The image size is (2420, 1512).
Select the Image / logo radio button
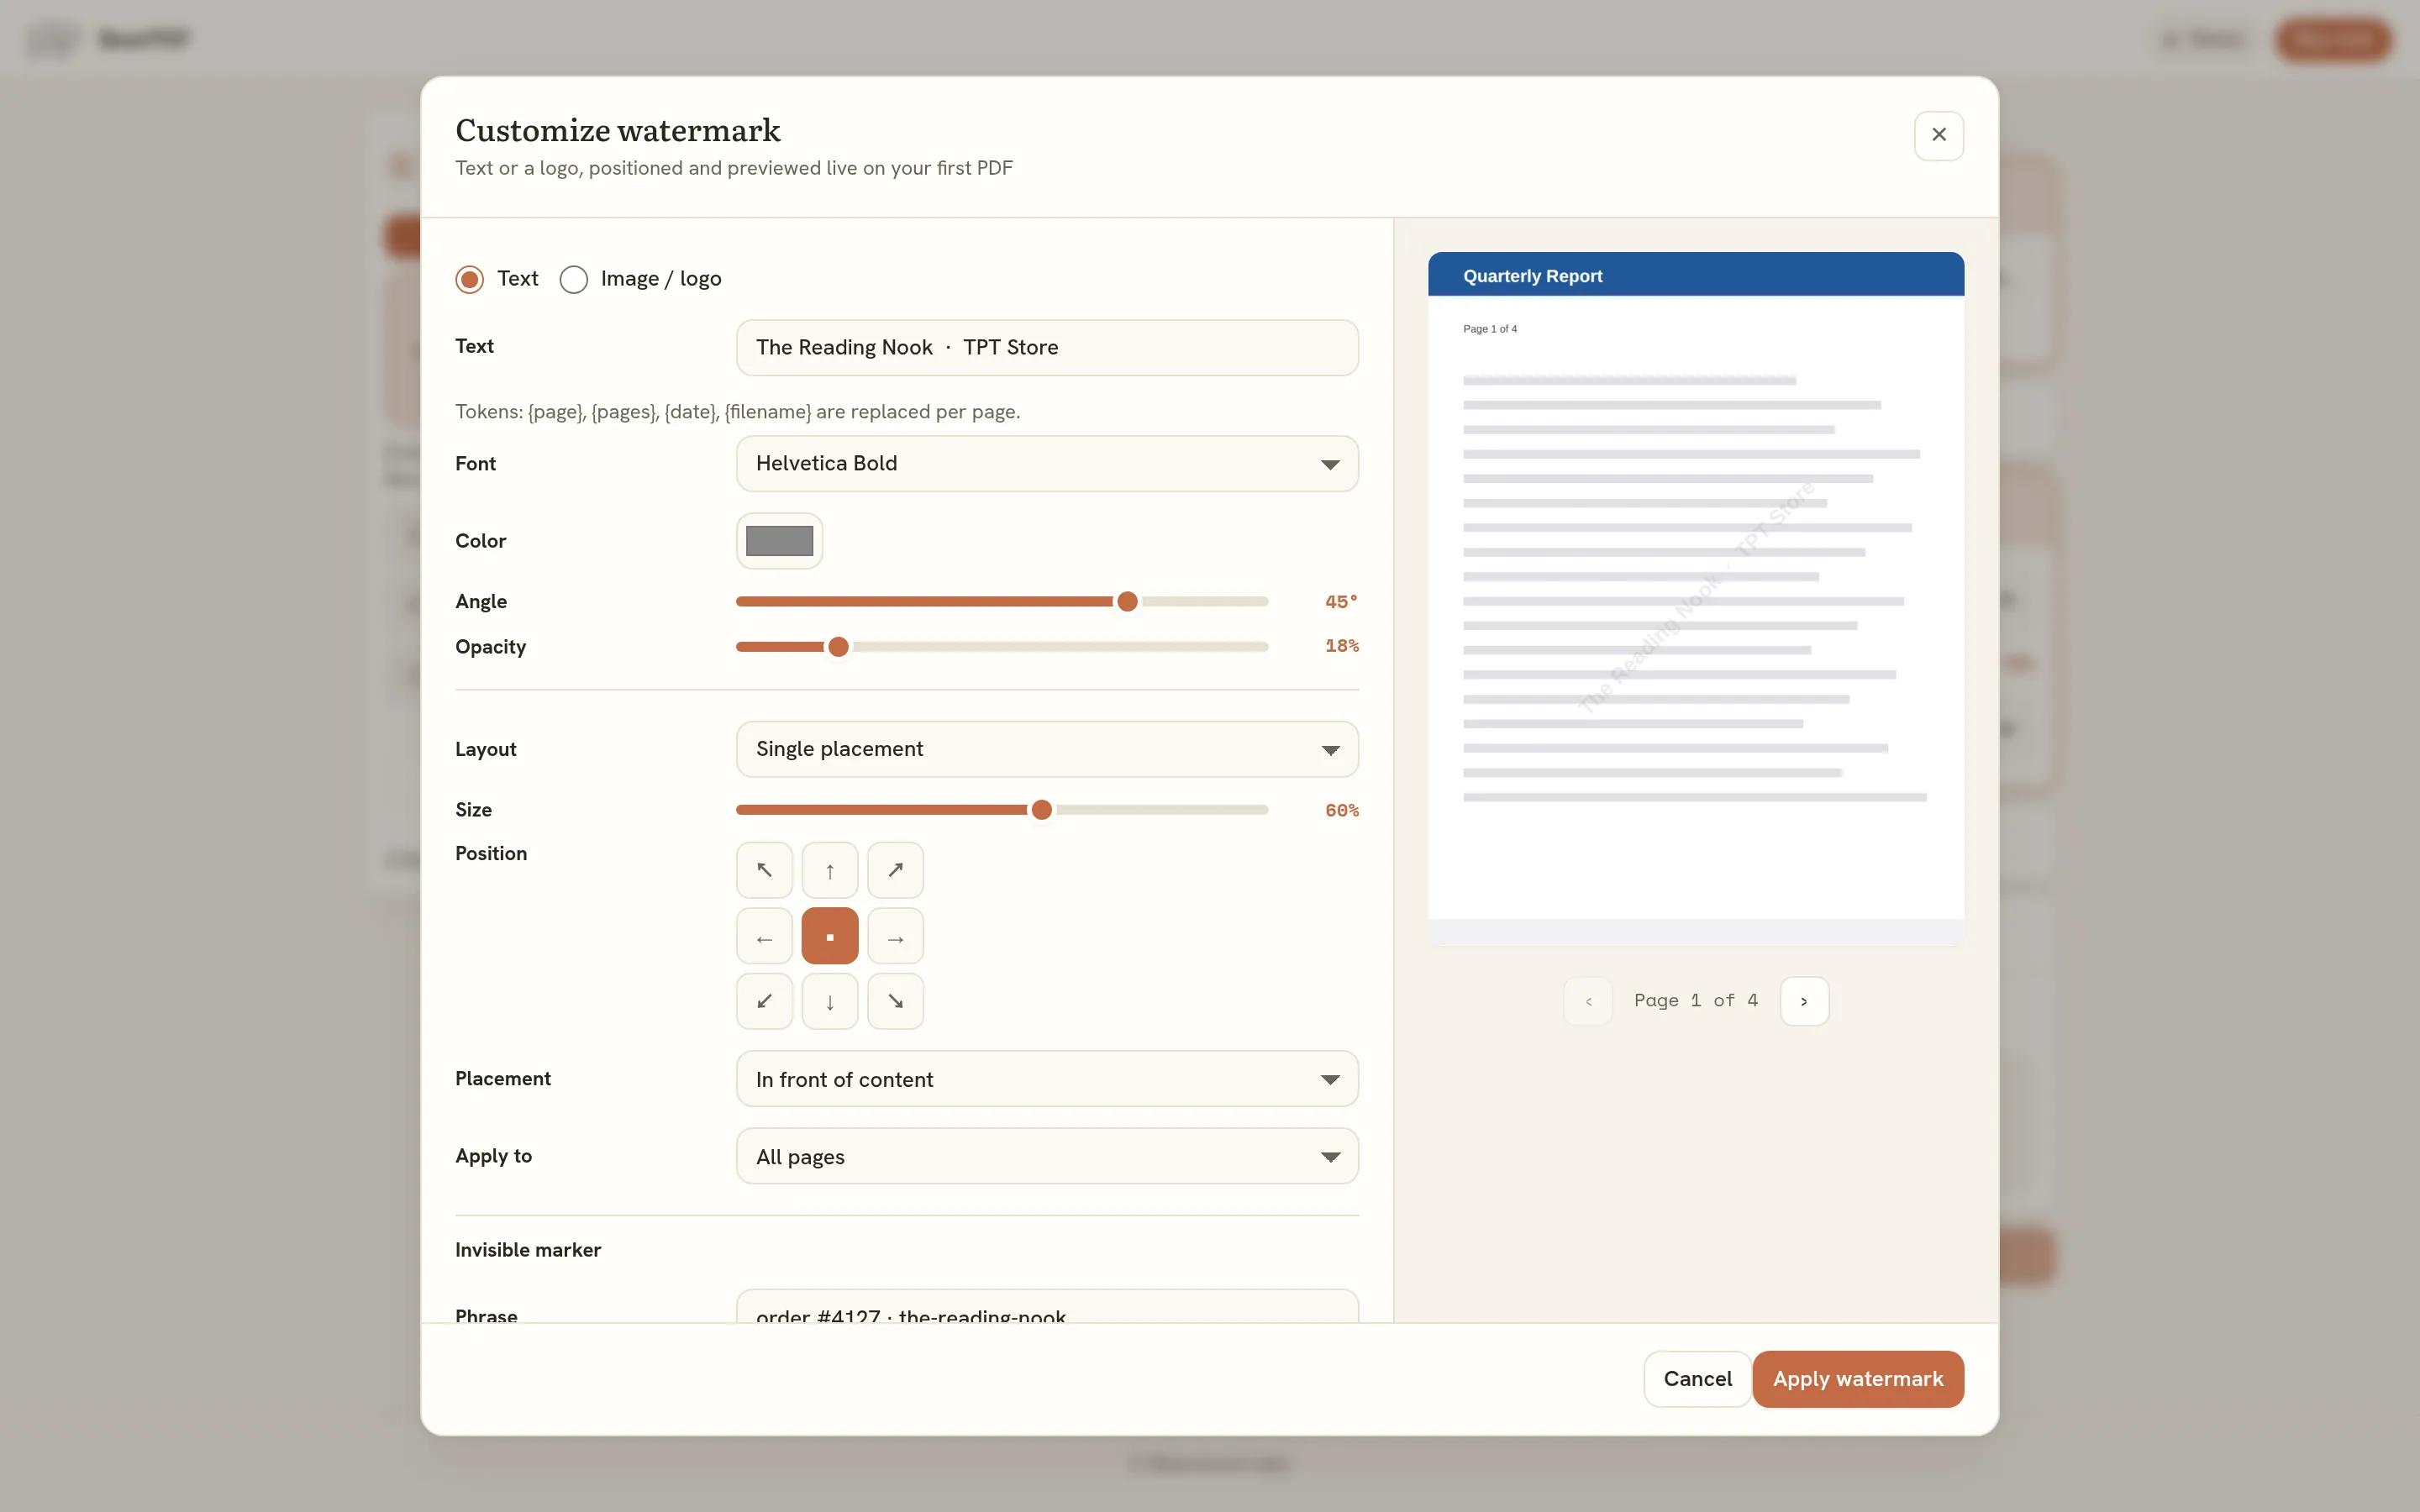573,279
